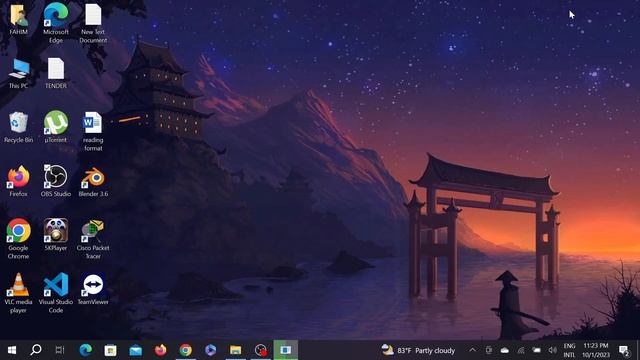Select the Blender 3.6 desktop shortcut
Screen dimensions: 640x360
pos(93,181)
